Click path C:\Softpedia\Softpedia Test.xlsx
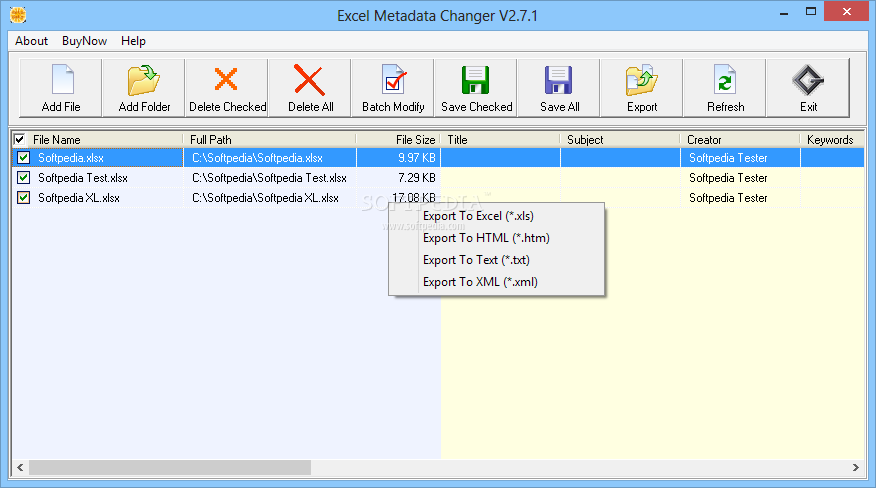876x488 pixels. pyautogui.click(x=269, y=178)
